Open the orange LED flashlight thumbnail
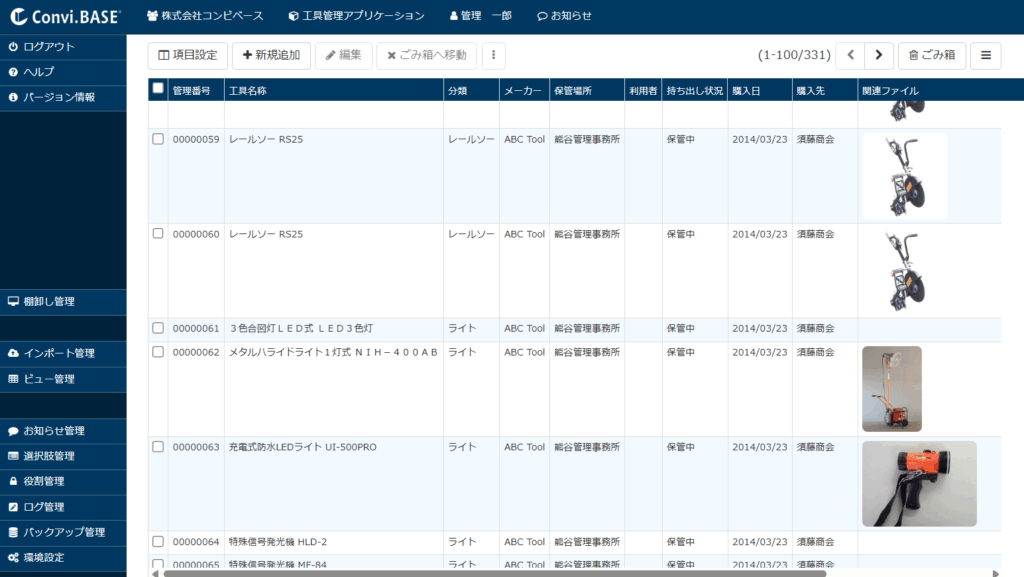This screenshot has height=577, width=1024. (919, 484)
